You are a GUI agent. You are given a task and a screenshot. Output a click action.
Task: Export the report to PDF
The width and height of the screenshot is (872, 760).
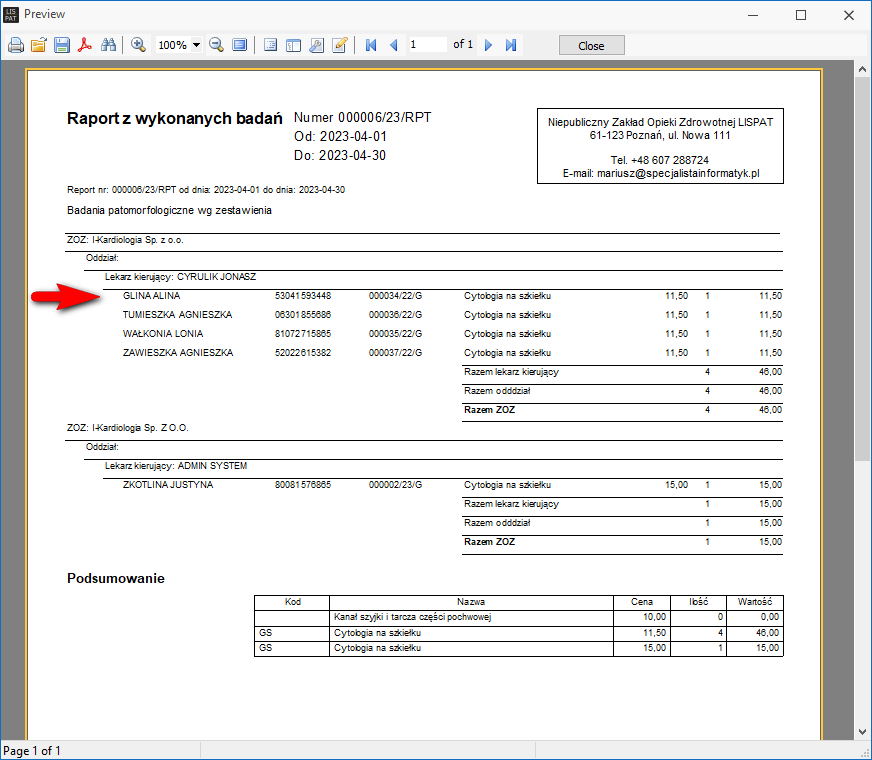pyautogui.click(x=86, y=45)
